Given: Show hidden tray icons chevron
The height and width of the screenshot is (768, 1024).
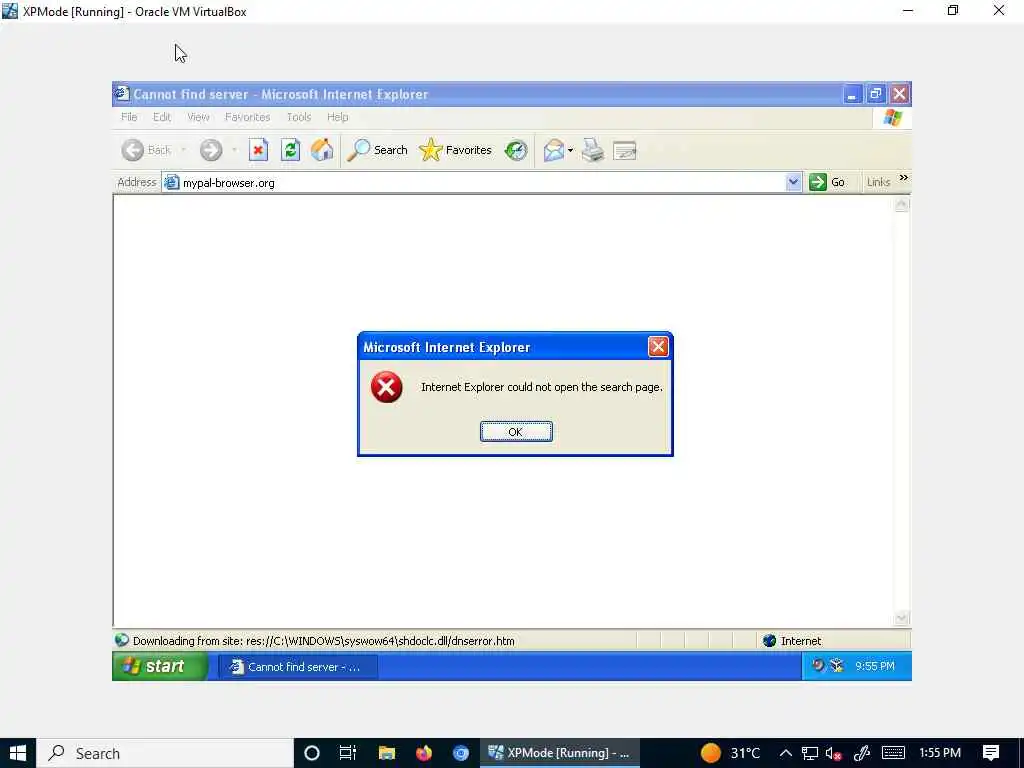Looking at the screenshot, I should click(x=786, y=753).
